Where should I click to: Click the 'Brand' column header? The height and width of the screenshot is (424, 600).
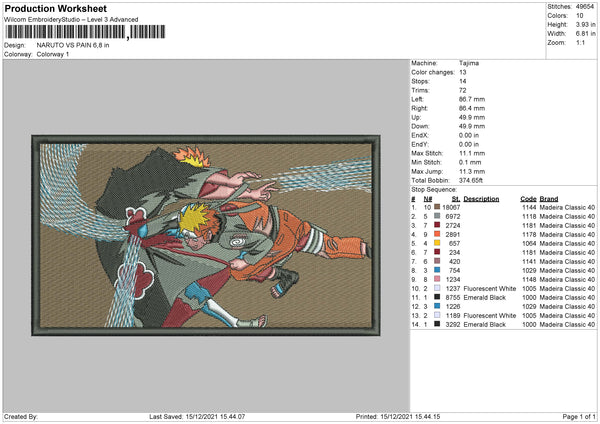[x=549, y=199]
